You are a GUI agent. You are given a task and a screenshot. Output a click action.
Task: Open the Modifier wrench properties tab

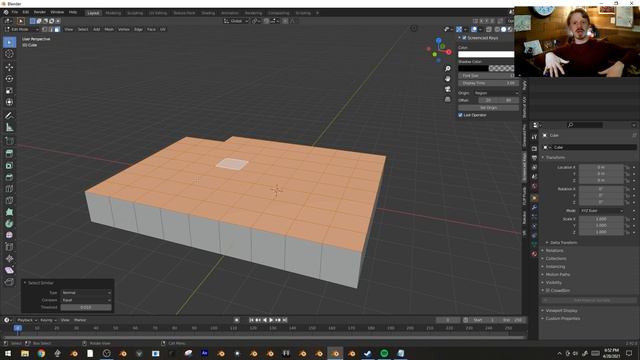[x=534, y=207]
